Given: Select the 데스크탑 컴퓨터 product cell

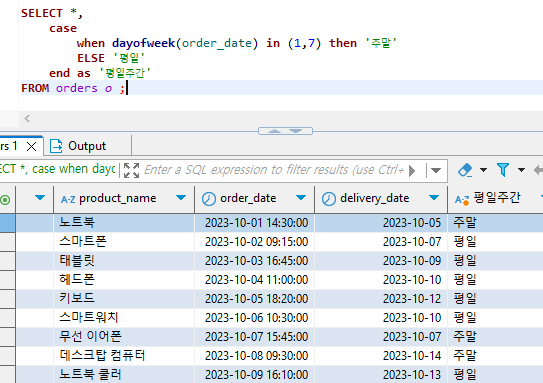Looking at the screenshot, I should (124, 356).
